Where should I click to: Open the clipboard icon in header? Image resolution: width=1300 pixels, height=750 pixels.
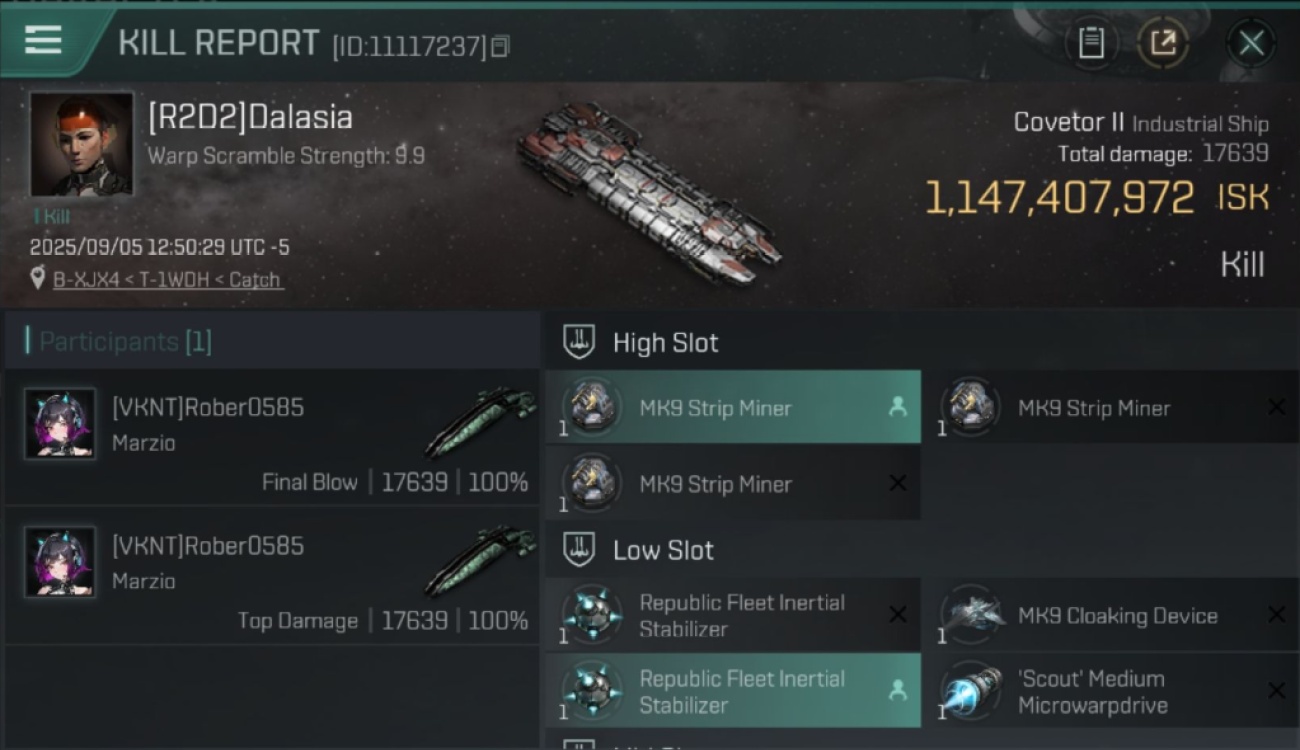pos(1091,43)
